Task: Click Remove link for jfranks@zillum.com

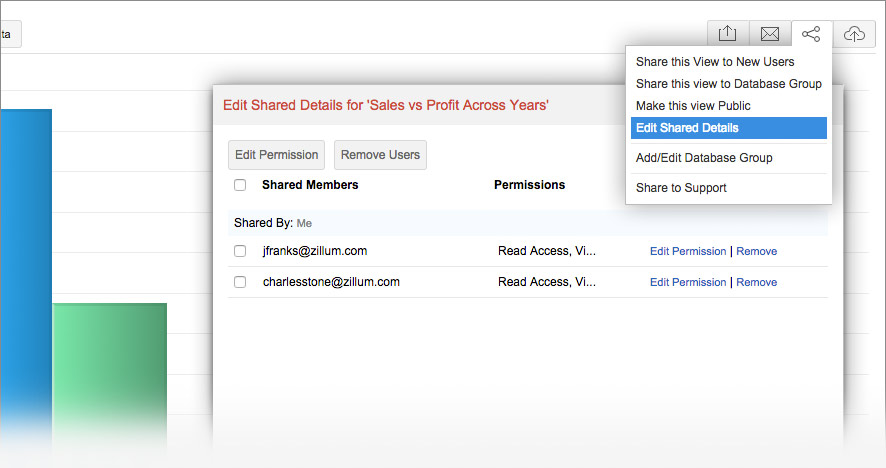Action: pos(756,252)
